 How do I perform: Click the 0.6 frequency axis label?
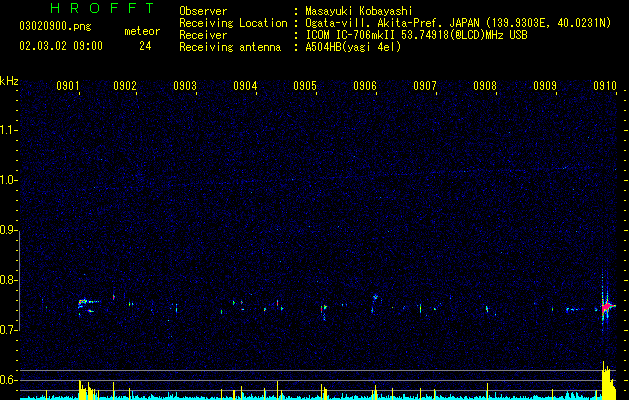(8, 380)
